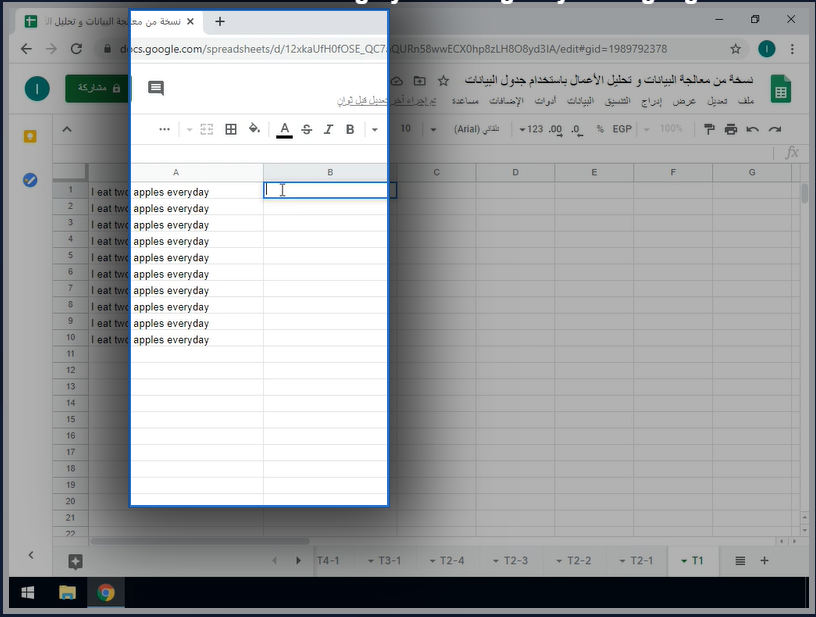The image size is (816, 617).
Task: Add a new sheet with plus button
Action: tap(764, 560)
